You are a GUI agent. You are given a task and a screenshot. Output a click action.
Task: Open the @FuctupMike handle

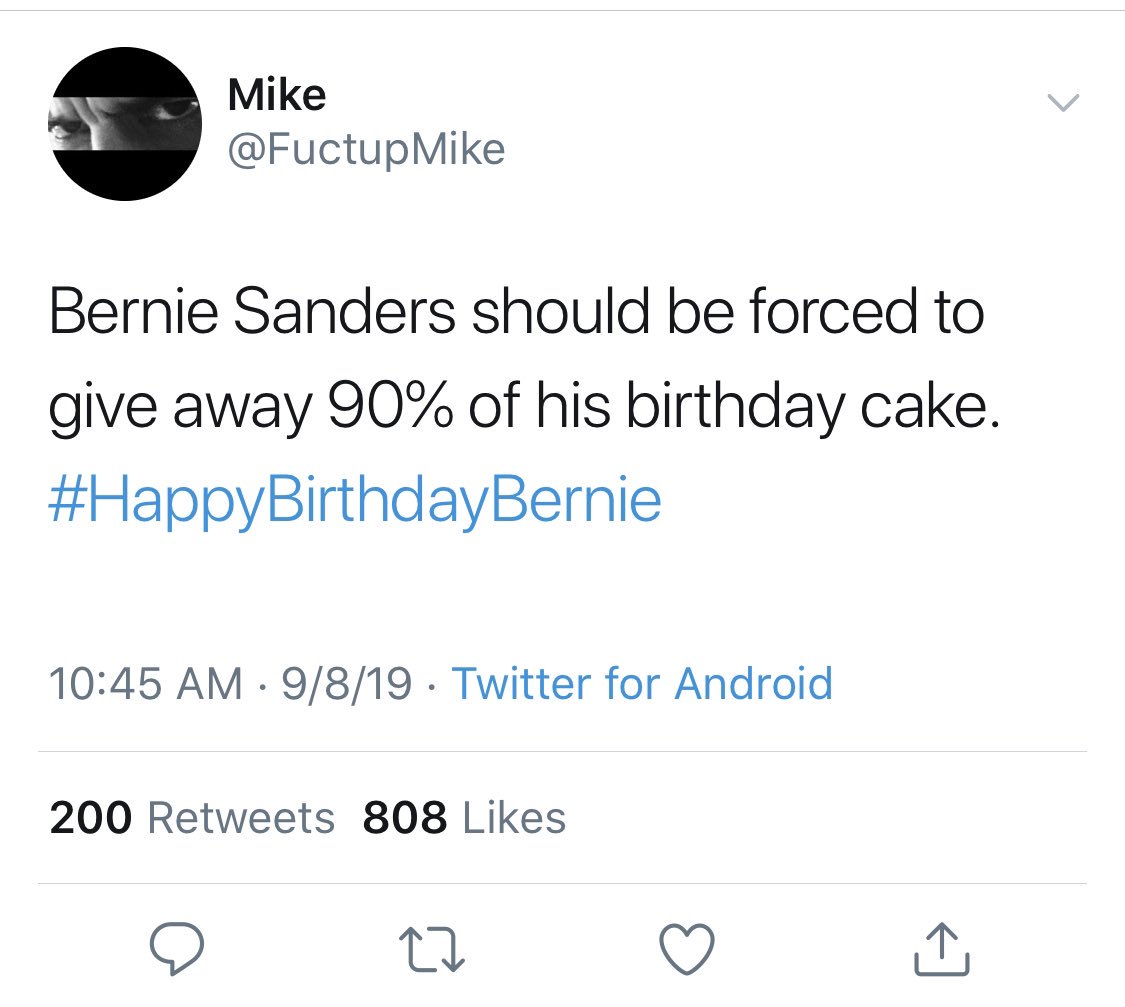(367, 150)
